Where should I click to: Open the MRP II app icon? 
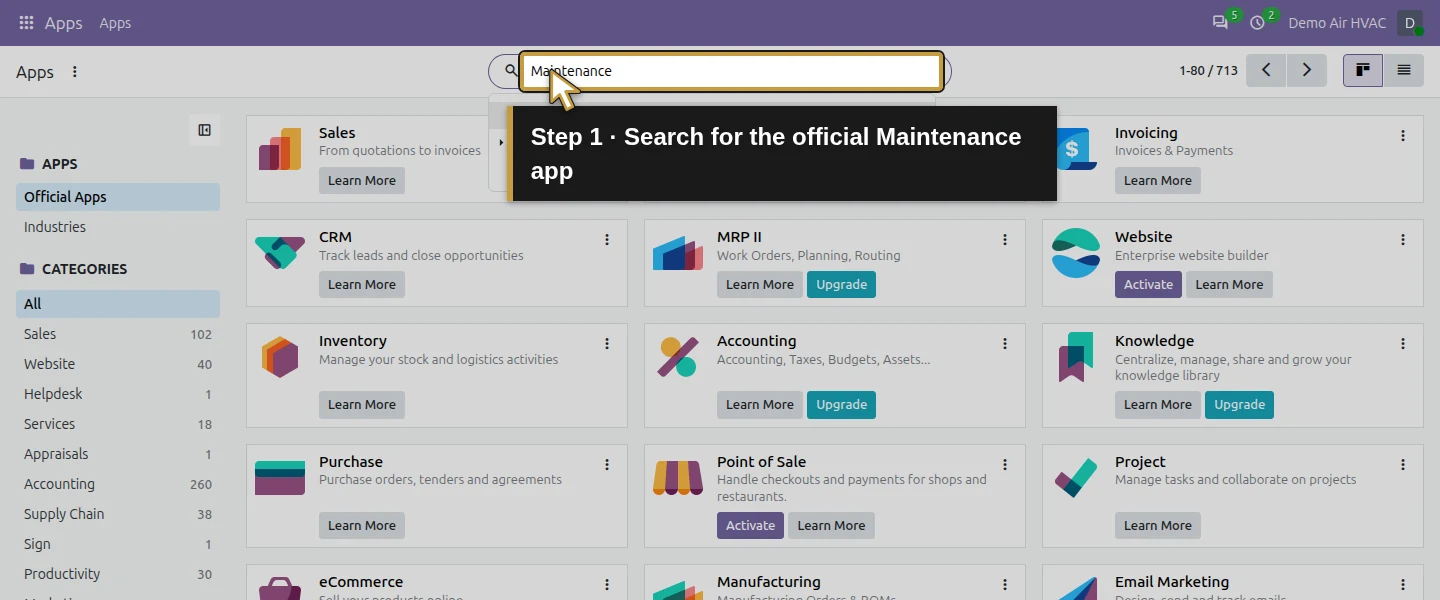pyautogui.click(x=678, y=253)
